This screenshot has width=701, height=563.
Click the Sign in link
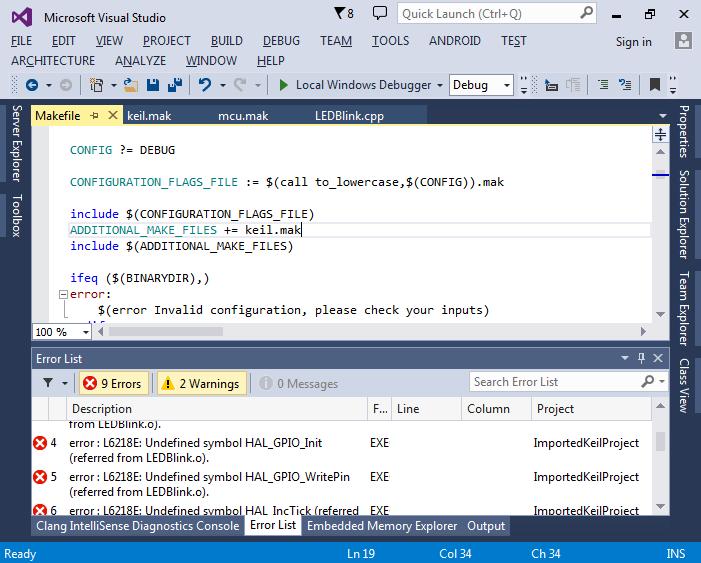pos(633,42)
